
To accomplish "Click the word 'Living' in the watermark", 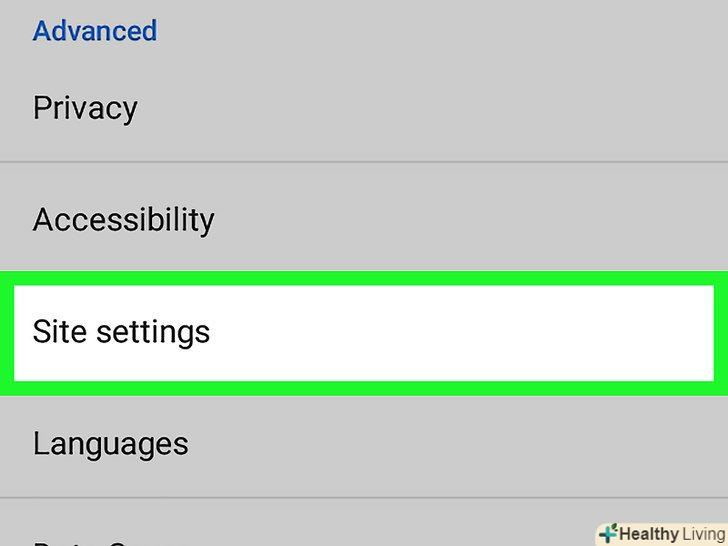I will pyautogui.click(x=704, y=534).
